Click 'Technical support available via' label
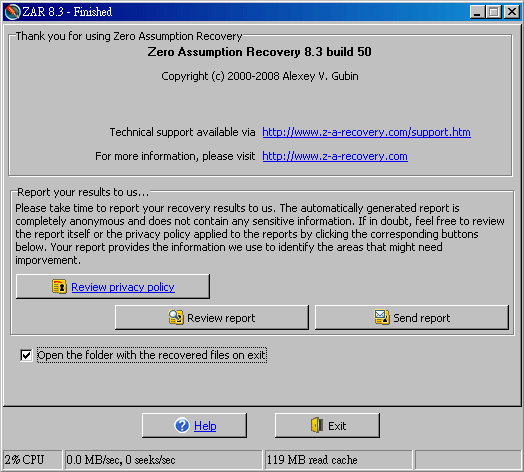Image resolution: width=524 pixels, height=472 pixels. [182, 132]
